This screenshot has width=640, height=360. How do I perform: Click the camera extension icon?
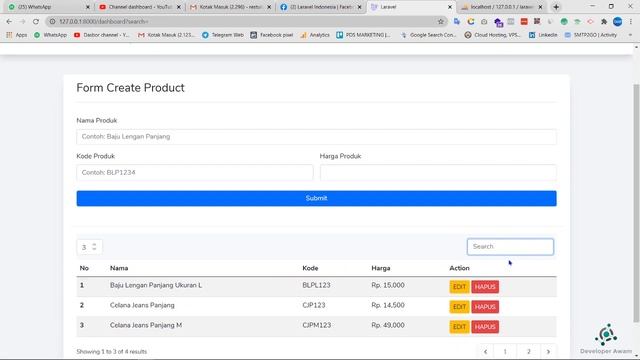[484, 22]
